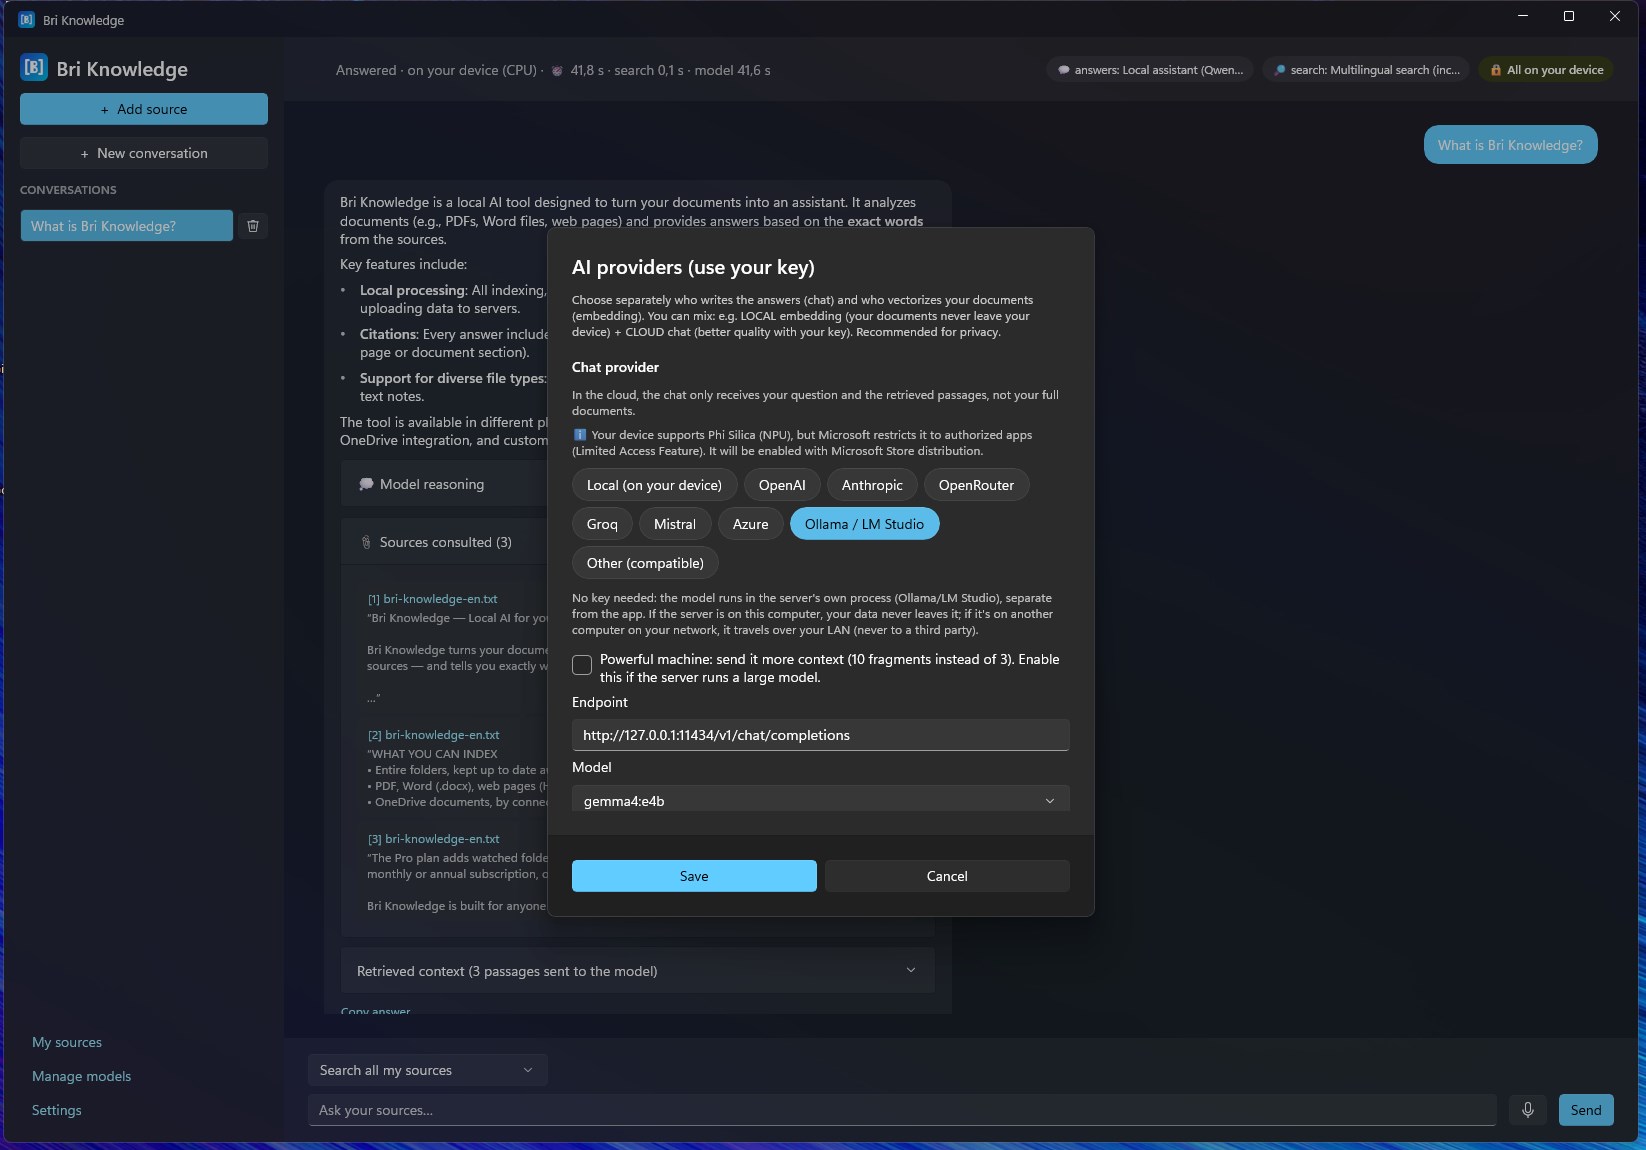Viewport: 1646px width, 1150px height.
Task: Open 'Manage models' in the sidebar
Action: pyautogui.click(x=81, y=1076)
